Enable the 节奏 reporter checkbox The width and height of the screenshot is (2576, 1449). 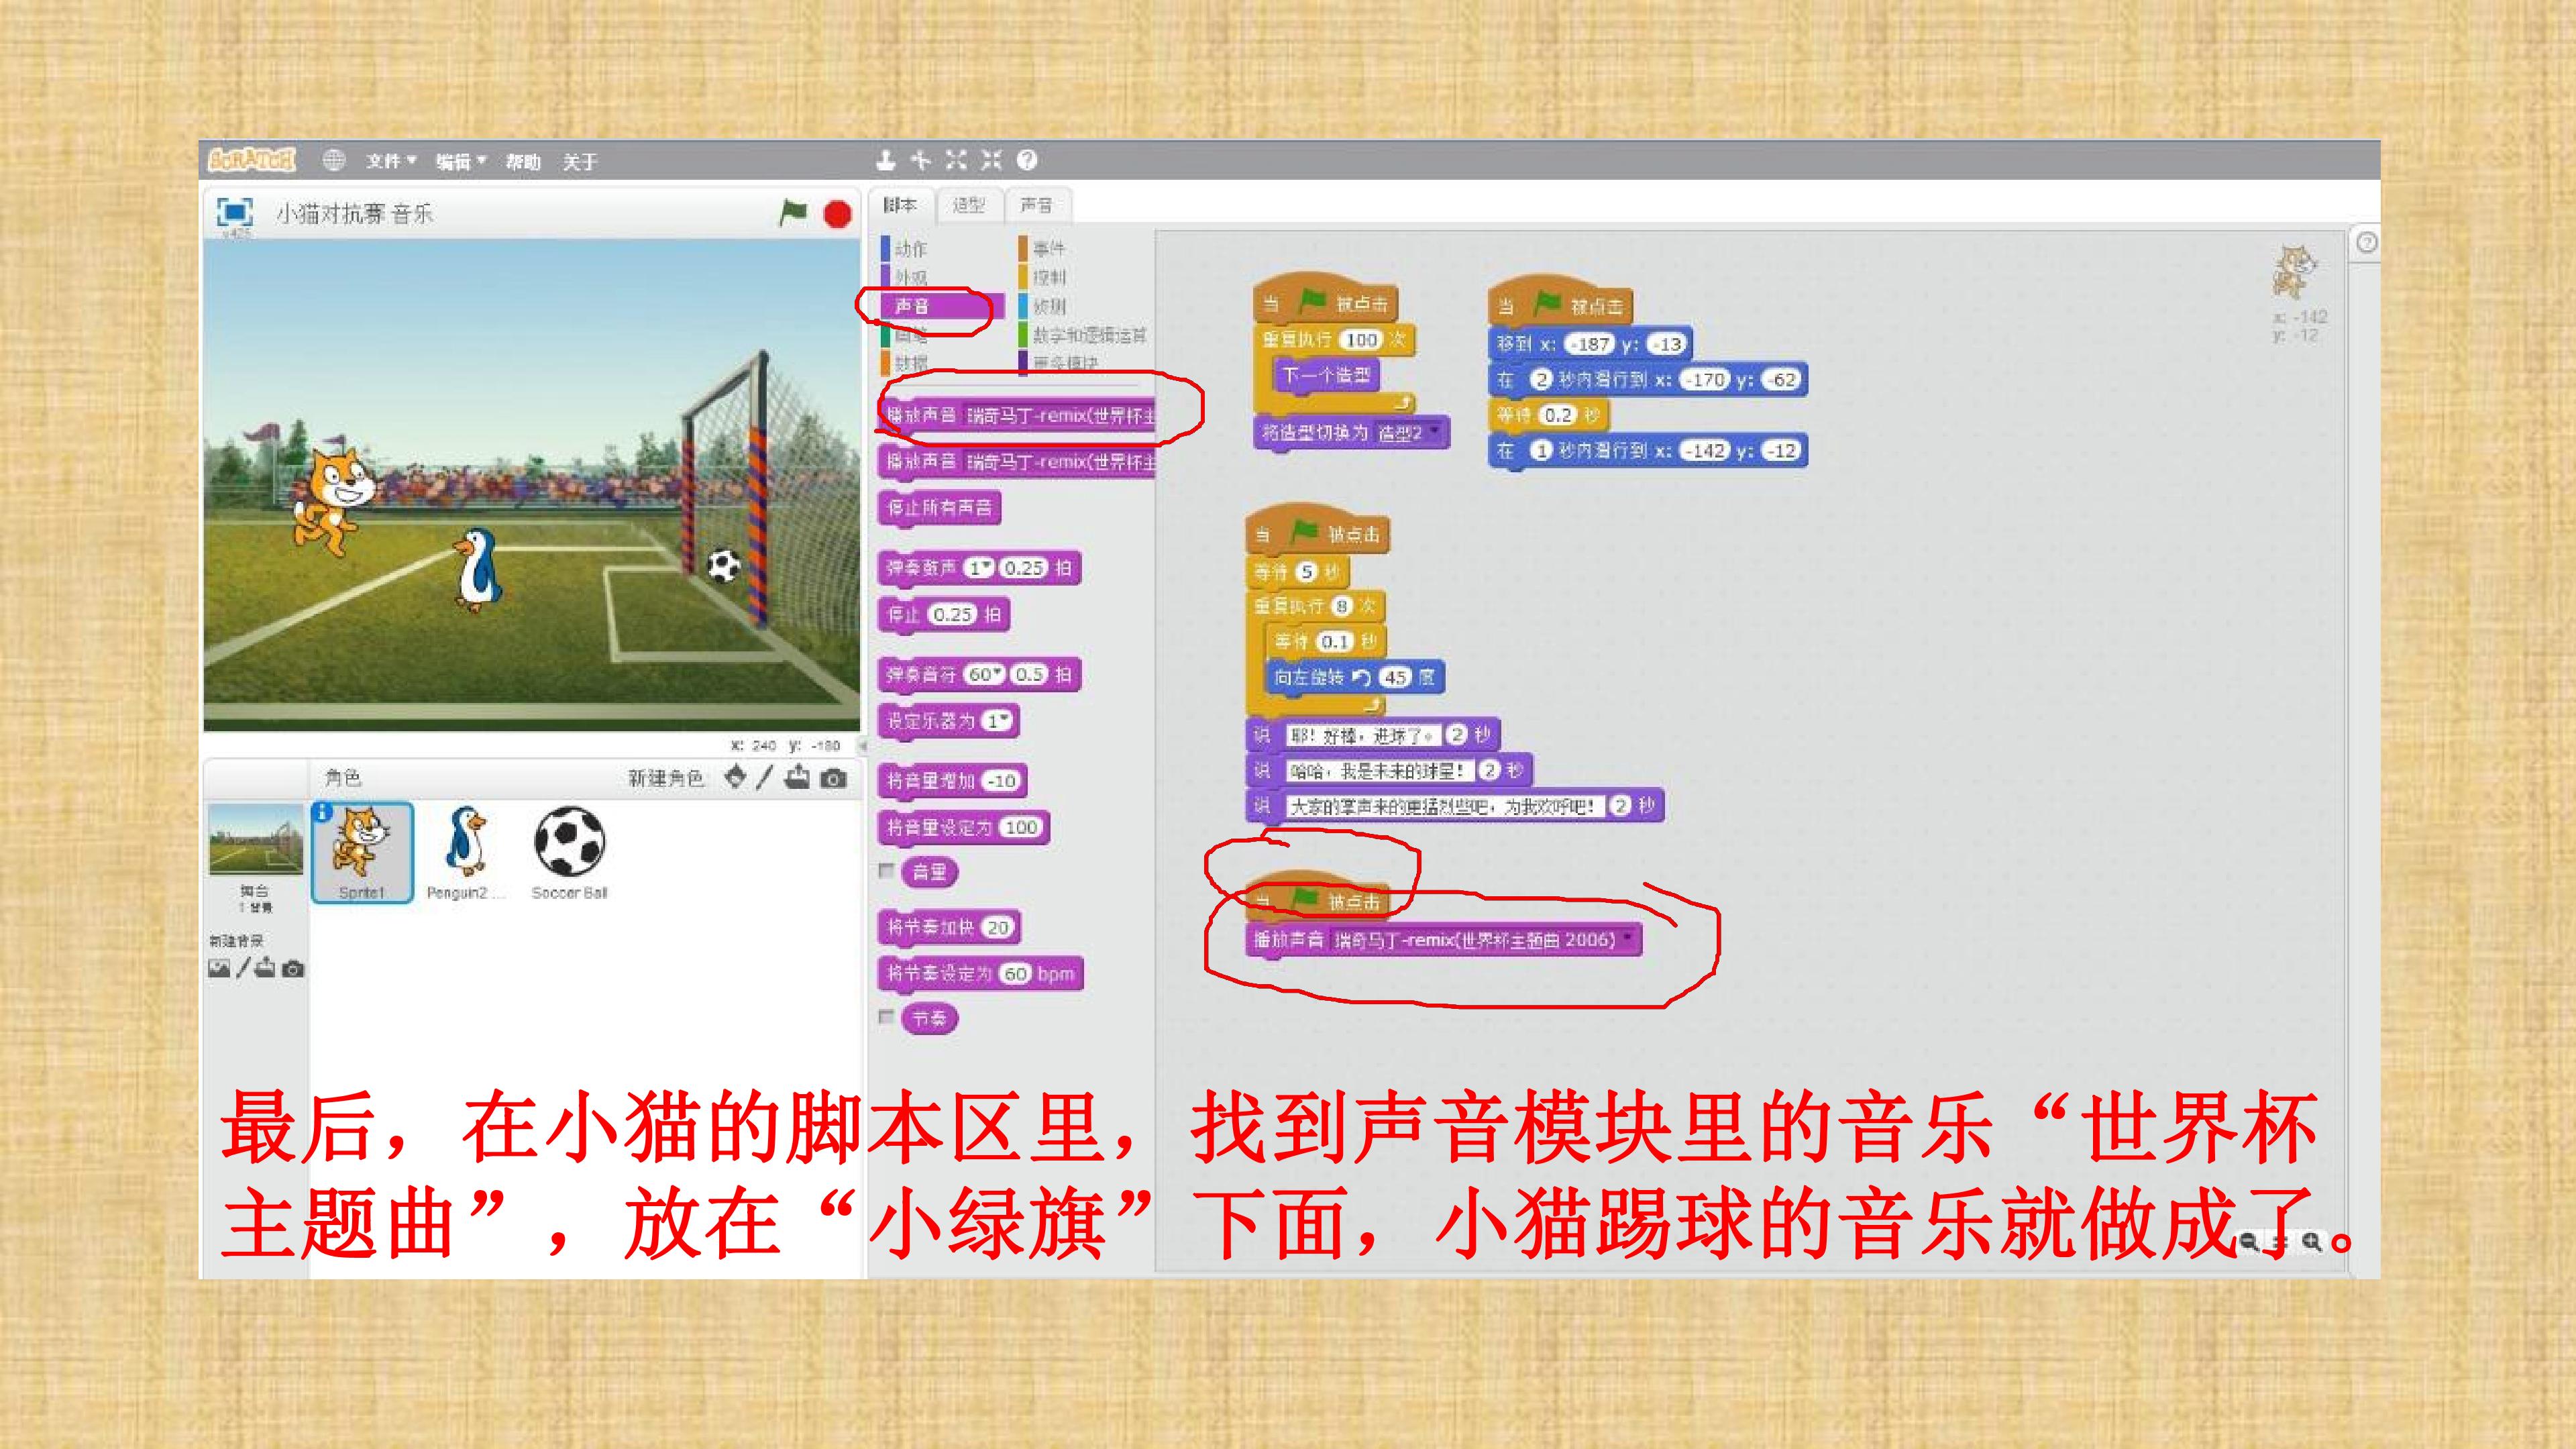[885, 1017]
